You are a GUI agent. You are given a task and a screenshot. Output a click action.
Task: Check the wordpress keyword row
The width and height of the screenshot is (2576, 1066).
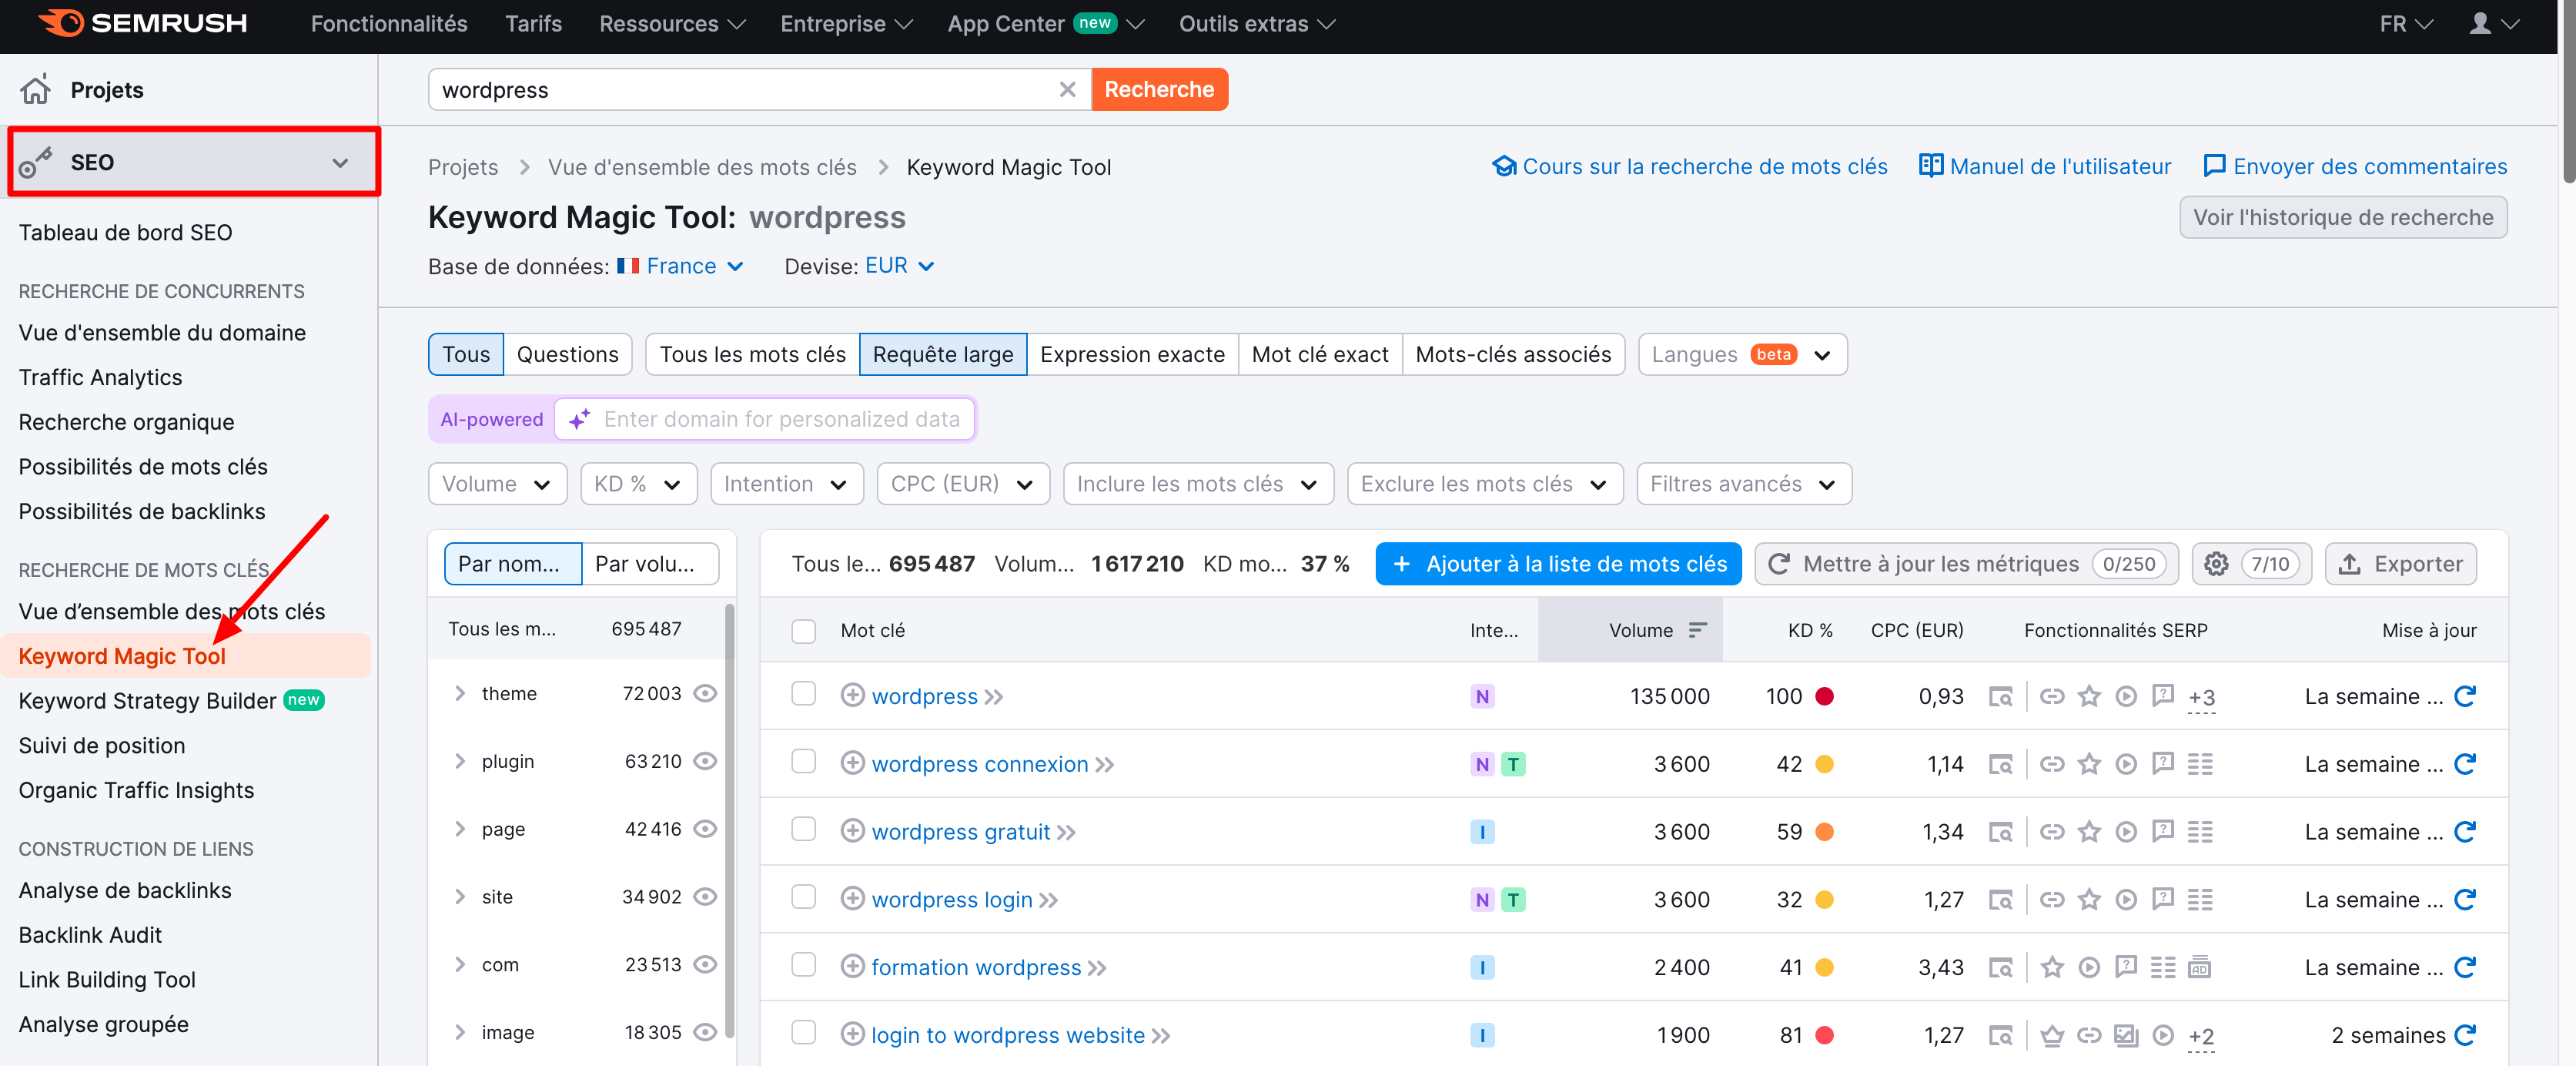click(x=803, y=694)
